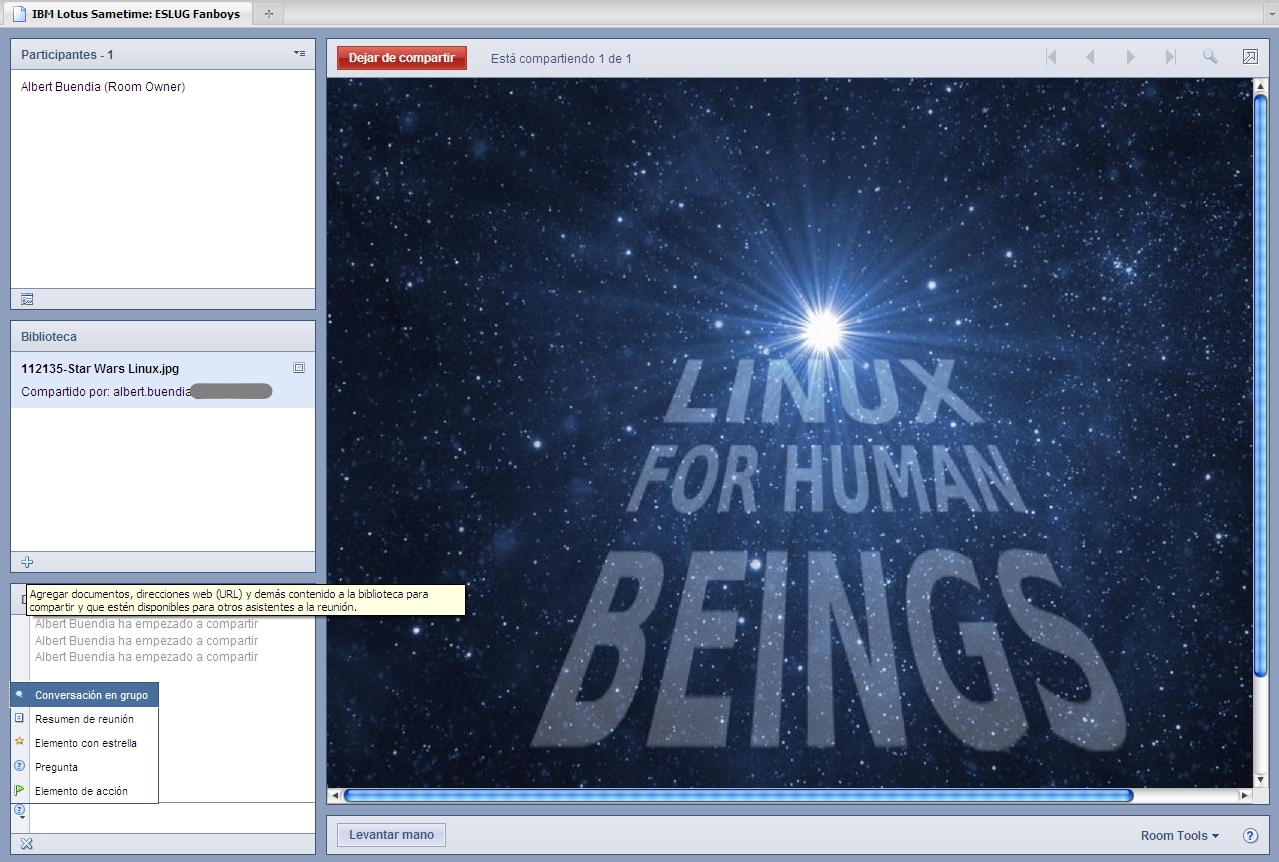
Task: Click the plus icon to add library content
Action: point(27,562)
